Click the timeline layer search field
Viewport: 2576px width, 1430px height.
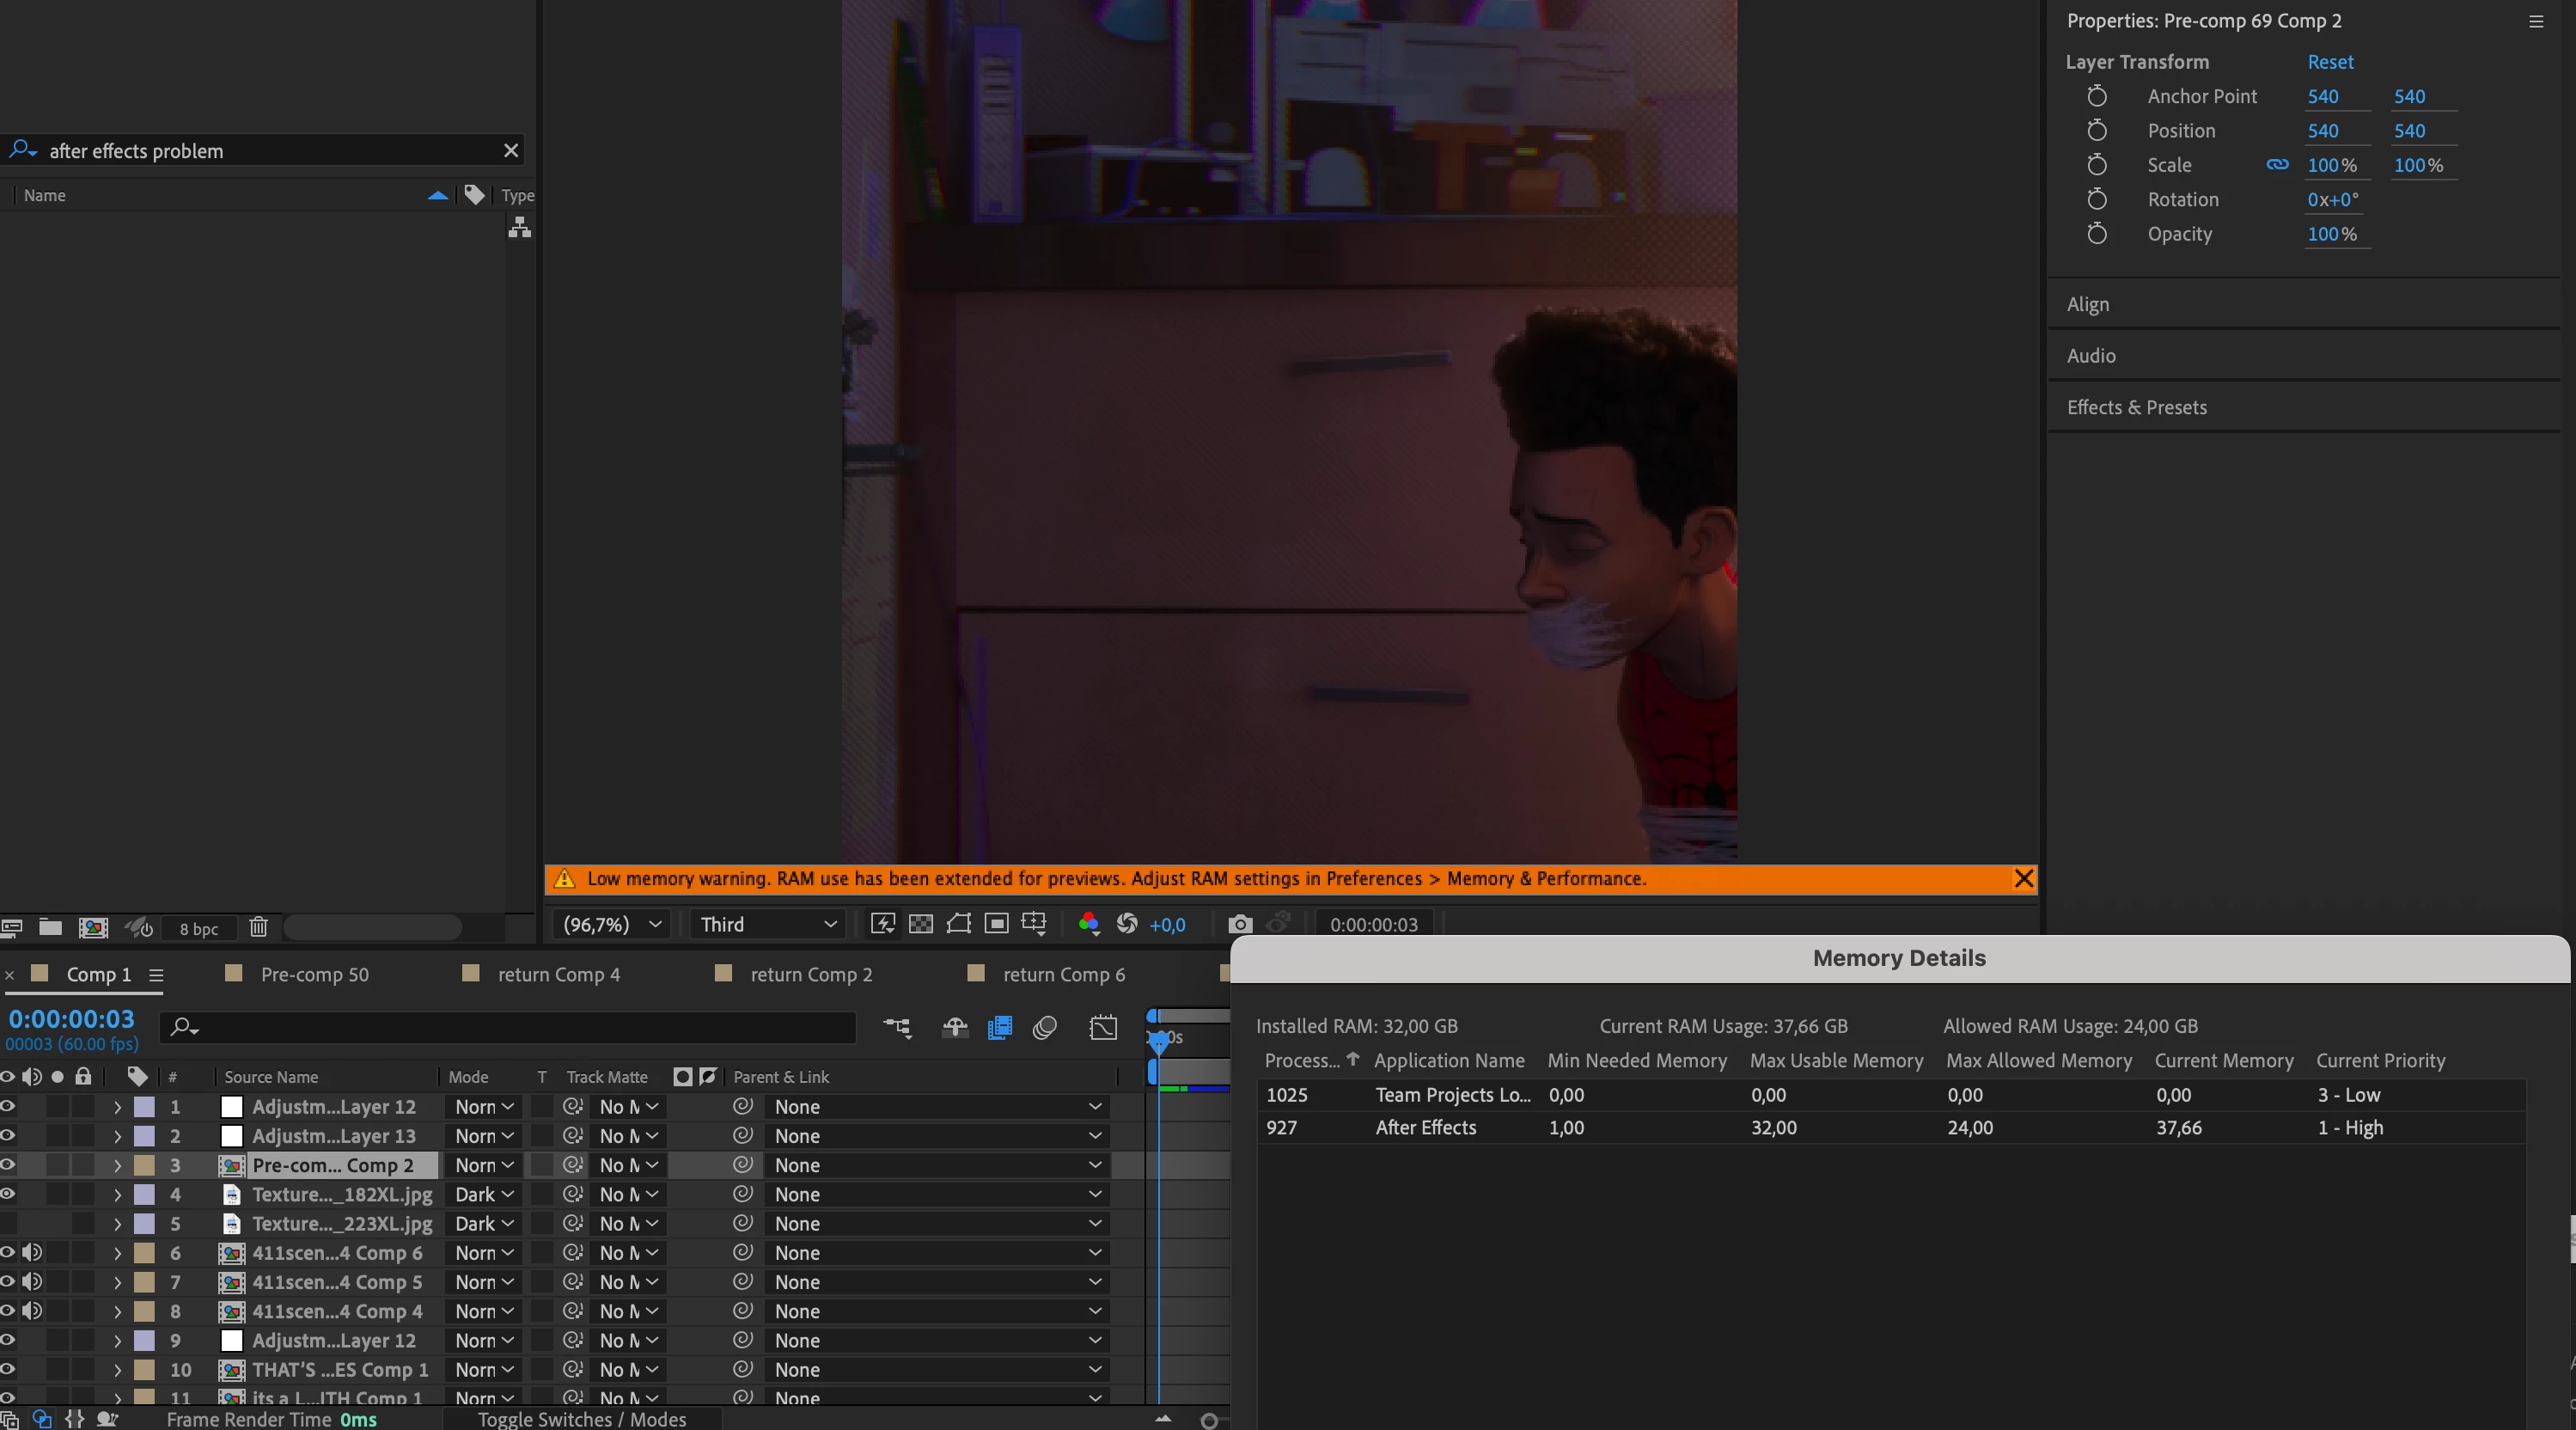[510, 1027]
